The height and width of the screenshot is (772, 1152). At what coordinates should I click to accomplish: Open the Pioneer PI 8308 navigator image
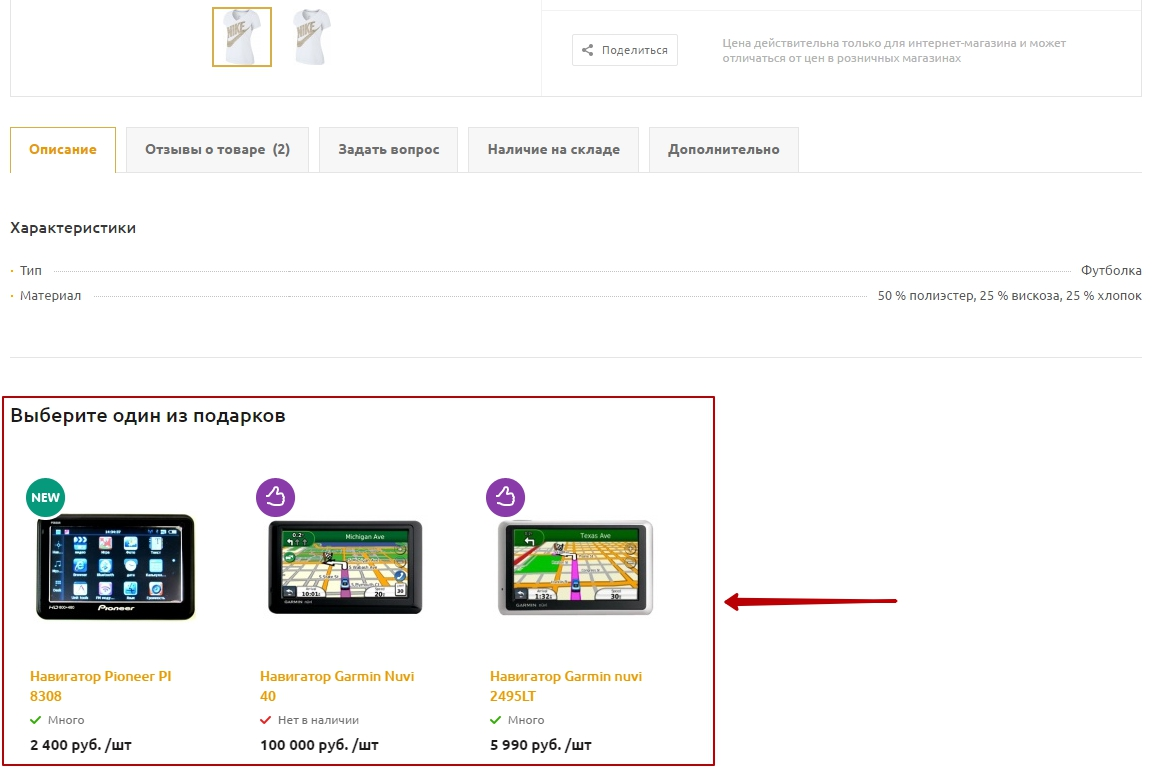tap(115, 566)
